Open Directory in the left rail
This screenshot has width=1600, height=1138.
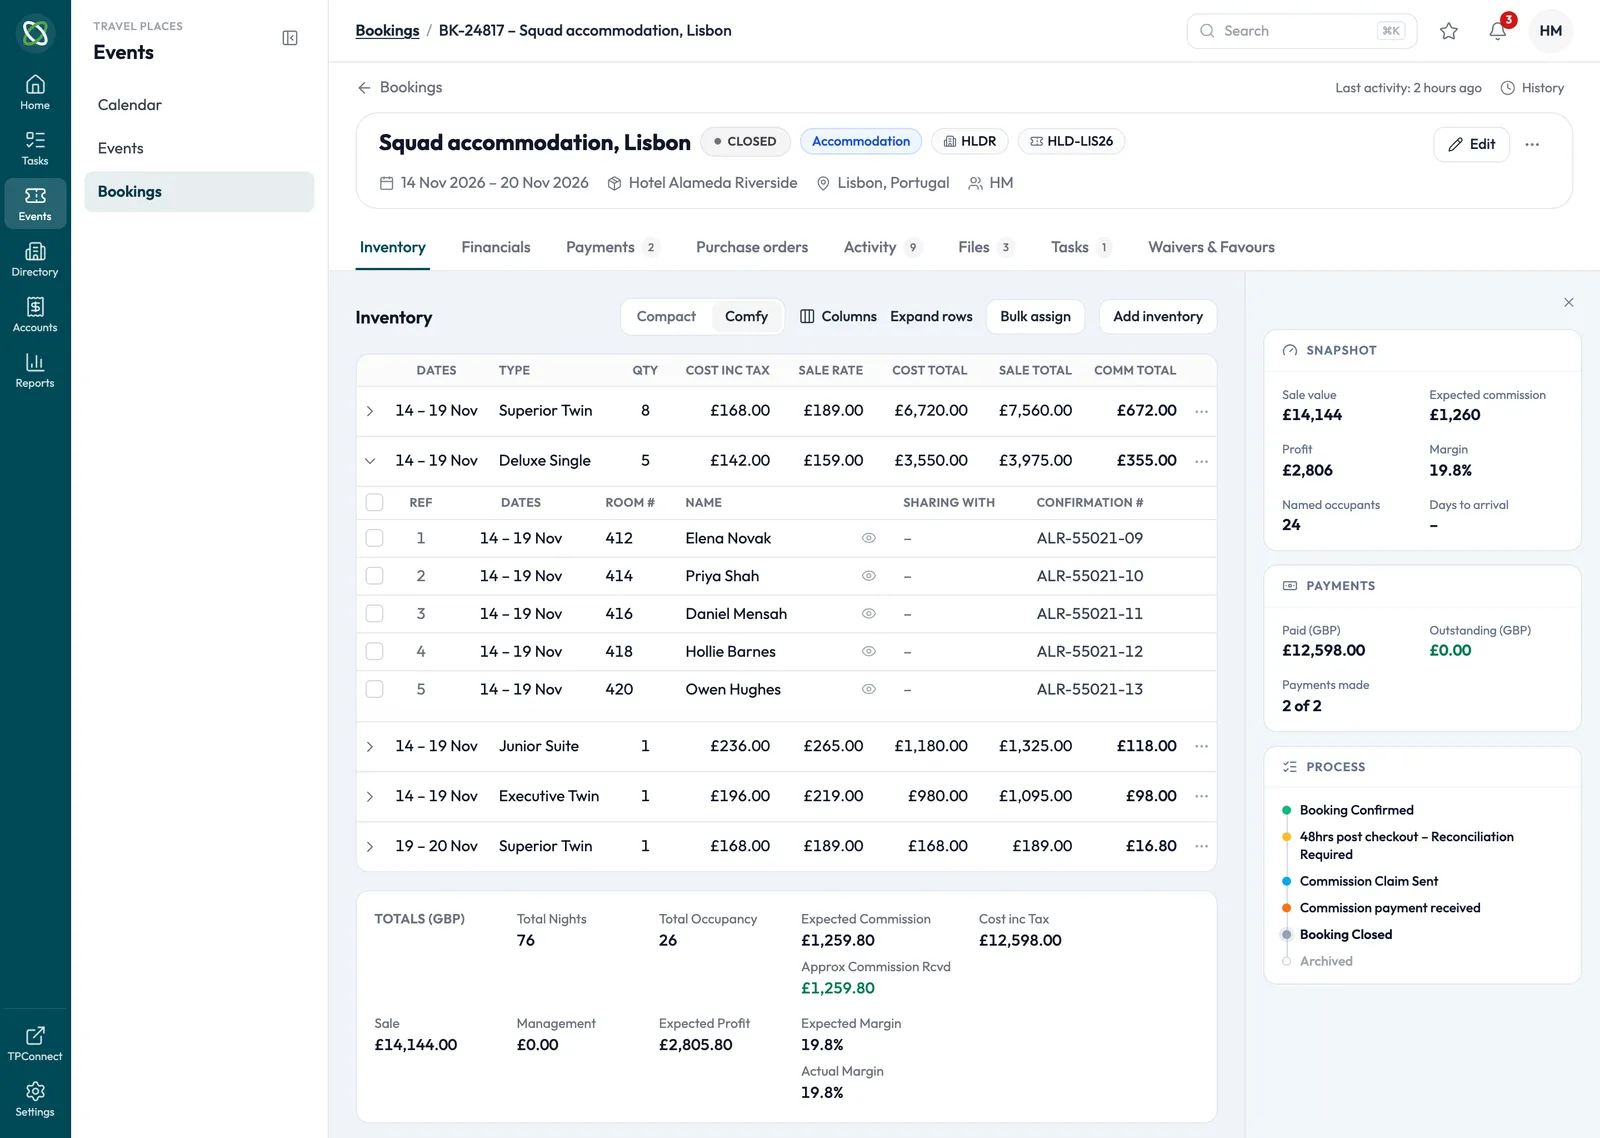35,259
